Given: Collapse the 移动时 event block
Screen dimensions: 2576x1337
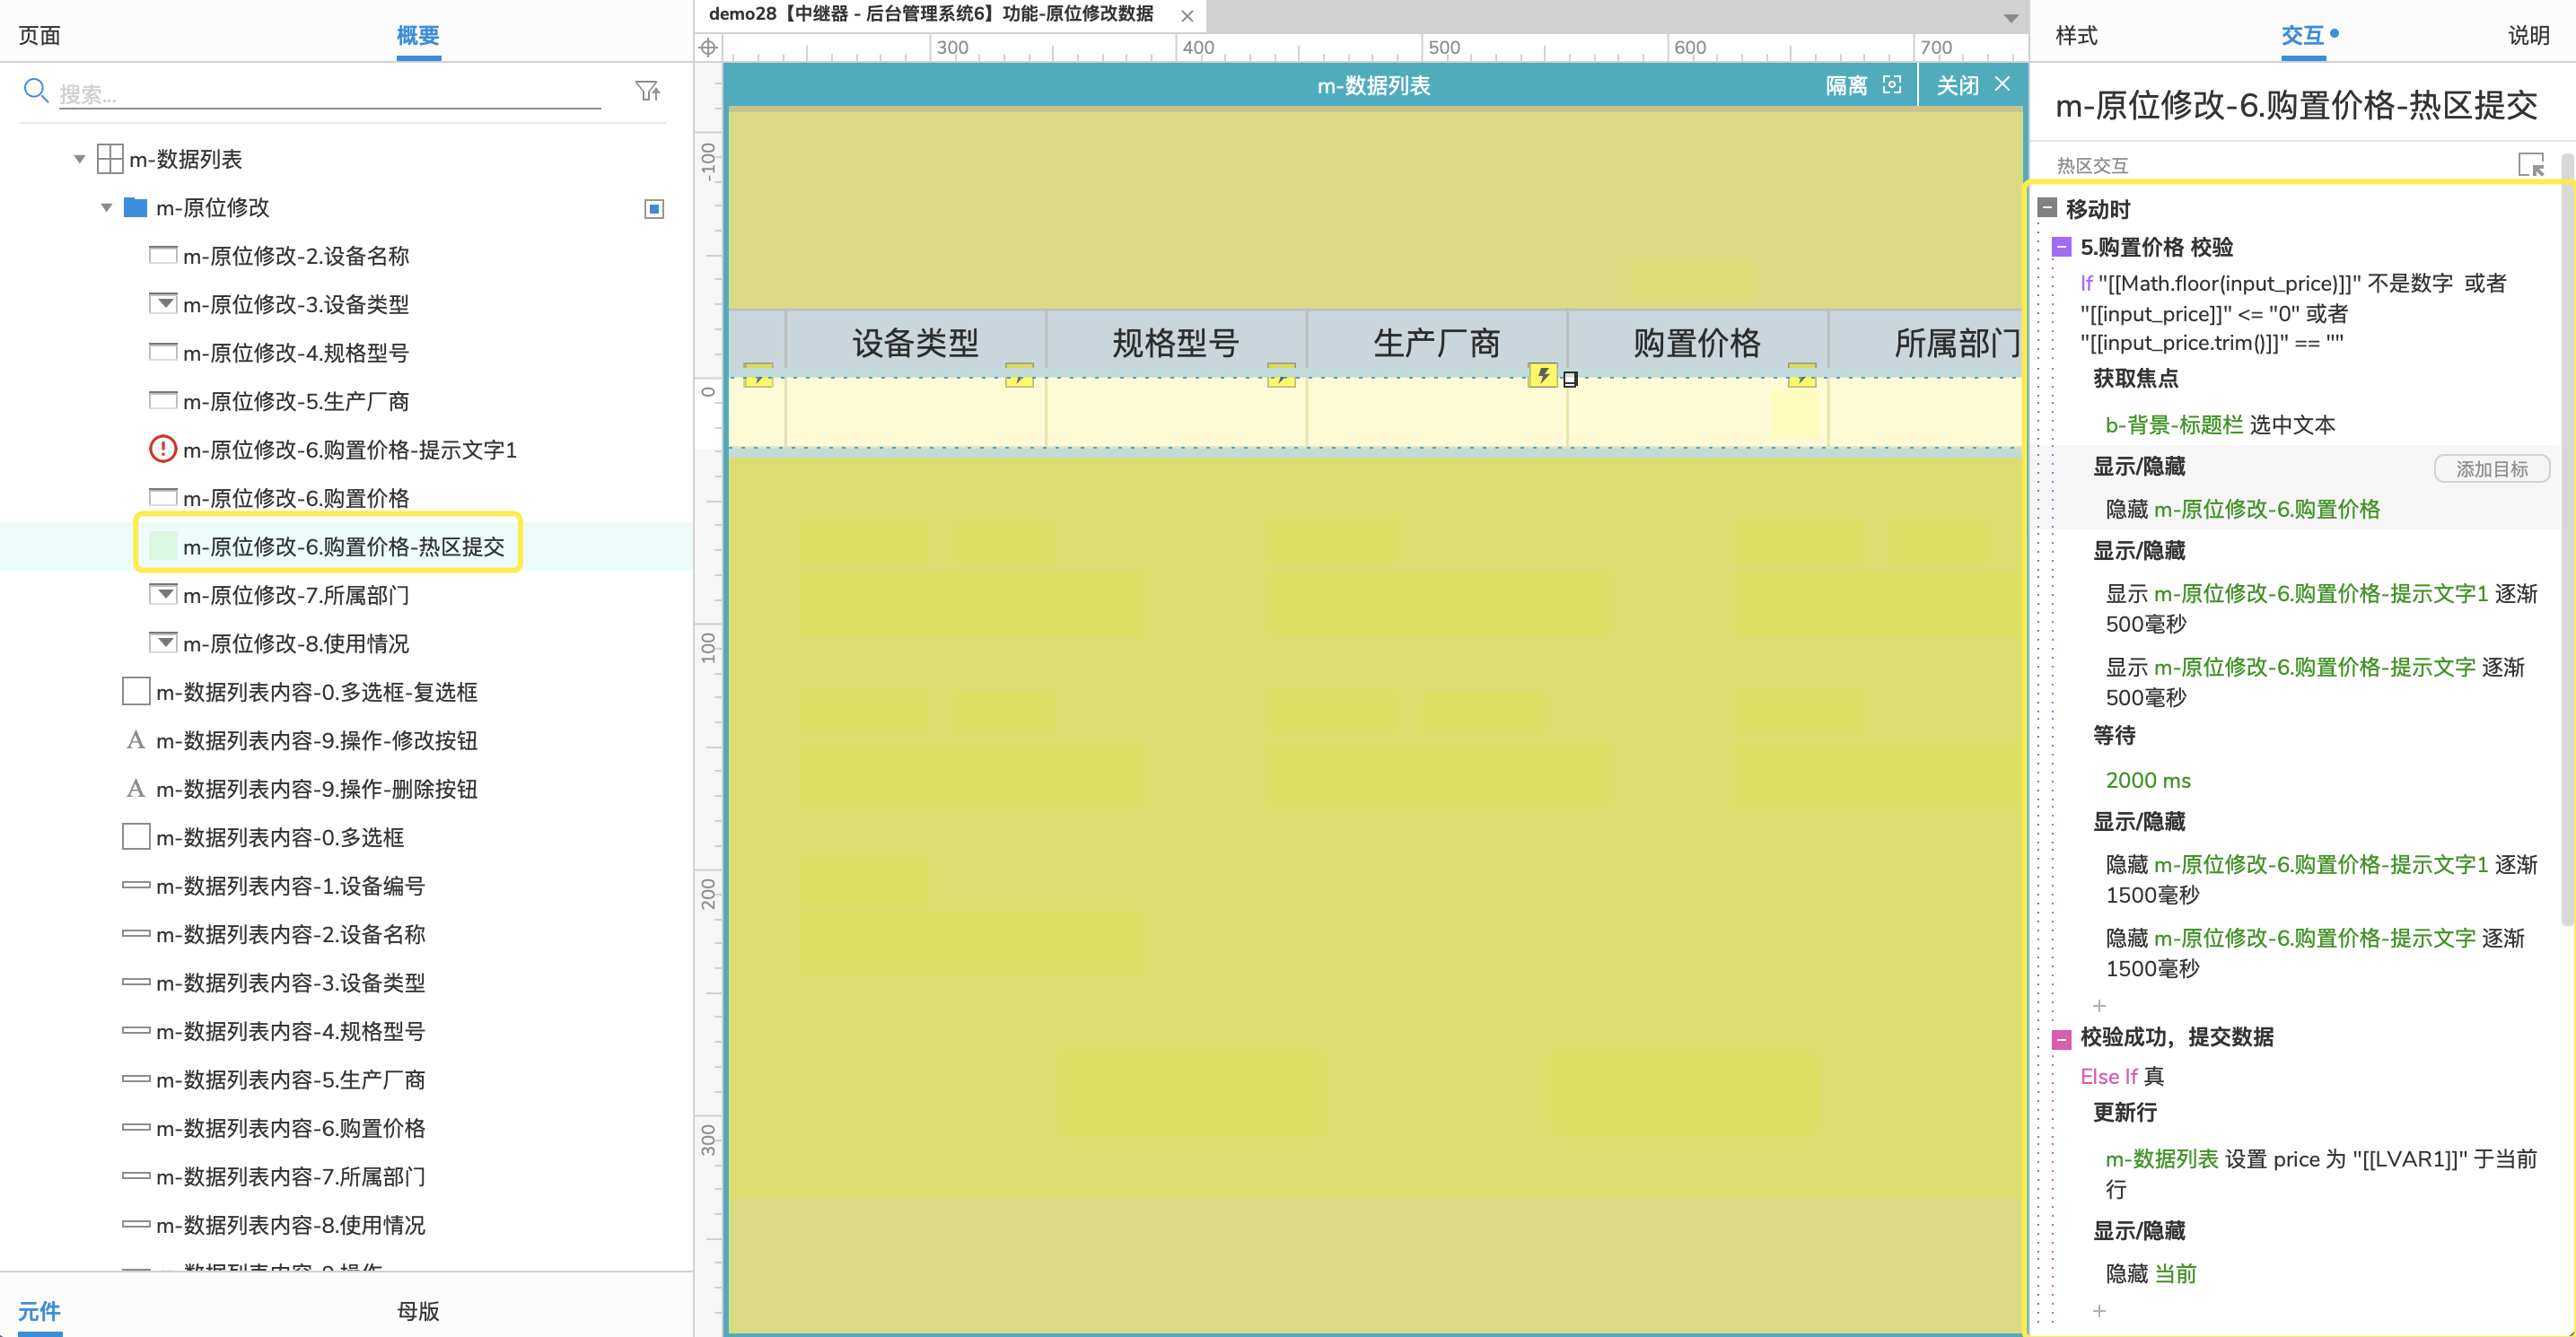Looking at the screenshot, I should [x=2047, y=208].
